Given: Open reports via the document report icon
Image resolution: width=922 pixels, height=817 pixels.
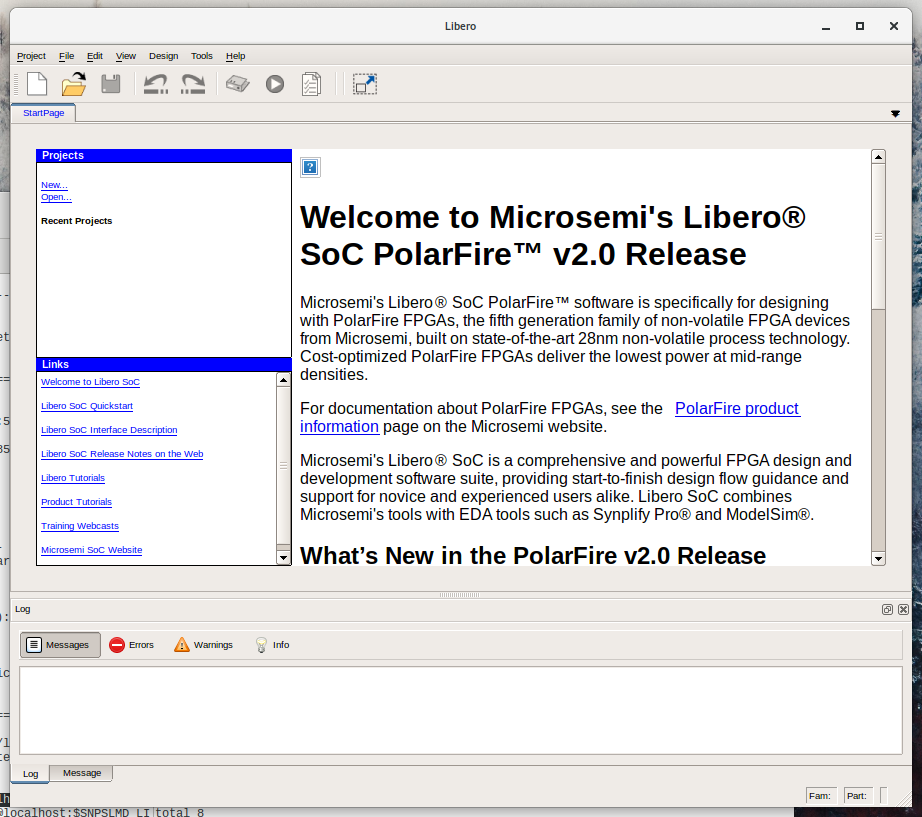Looking at the screenshot, I should point(310,84).
